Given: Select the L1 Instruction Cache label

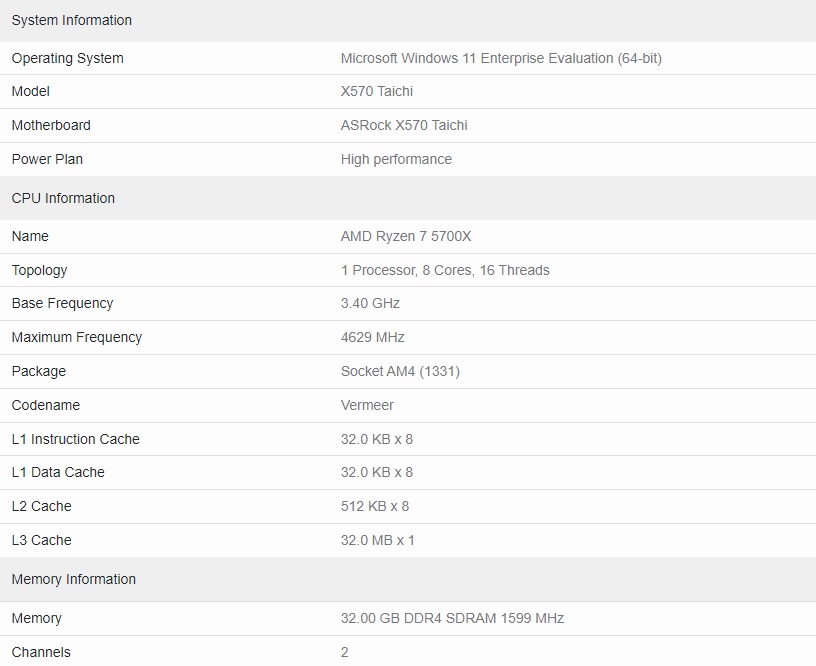Looking at the screenshot, I should click(x=75, y=439).
